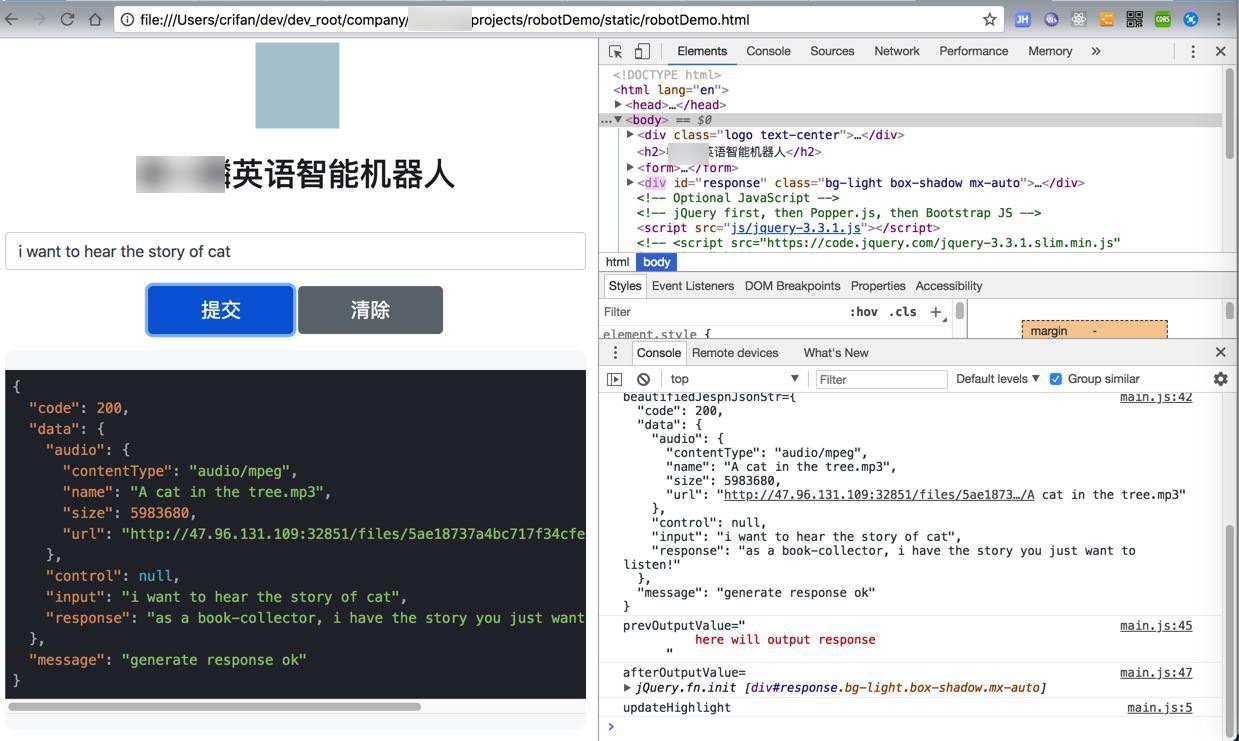
Task: Open the DOM Breakpoints tab
Action: pos(792,286)
